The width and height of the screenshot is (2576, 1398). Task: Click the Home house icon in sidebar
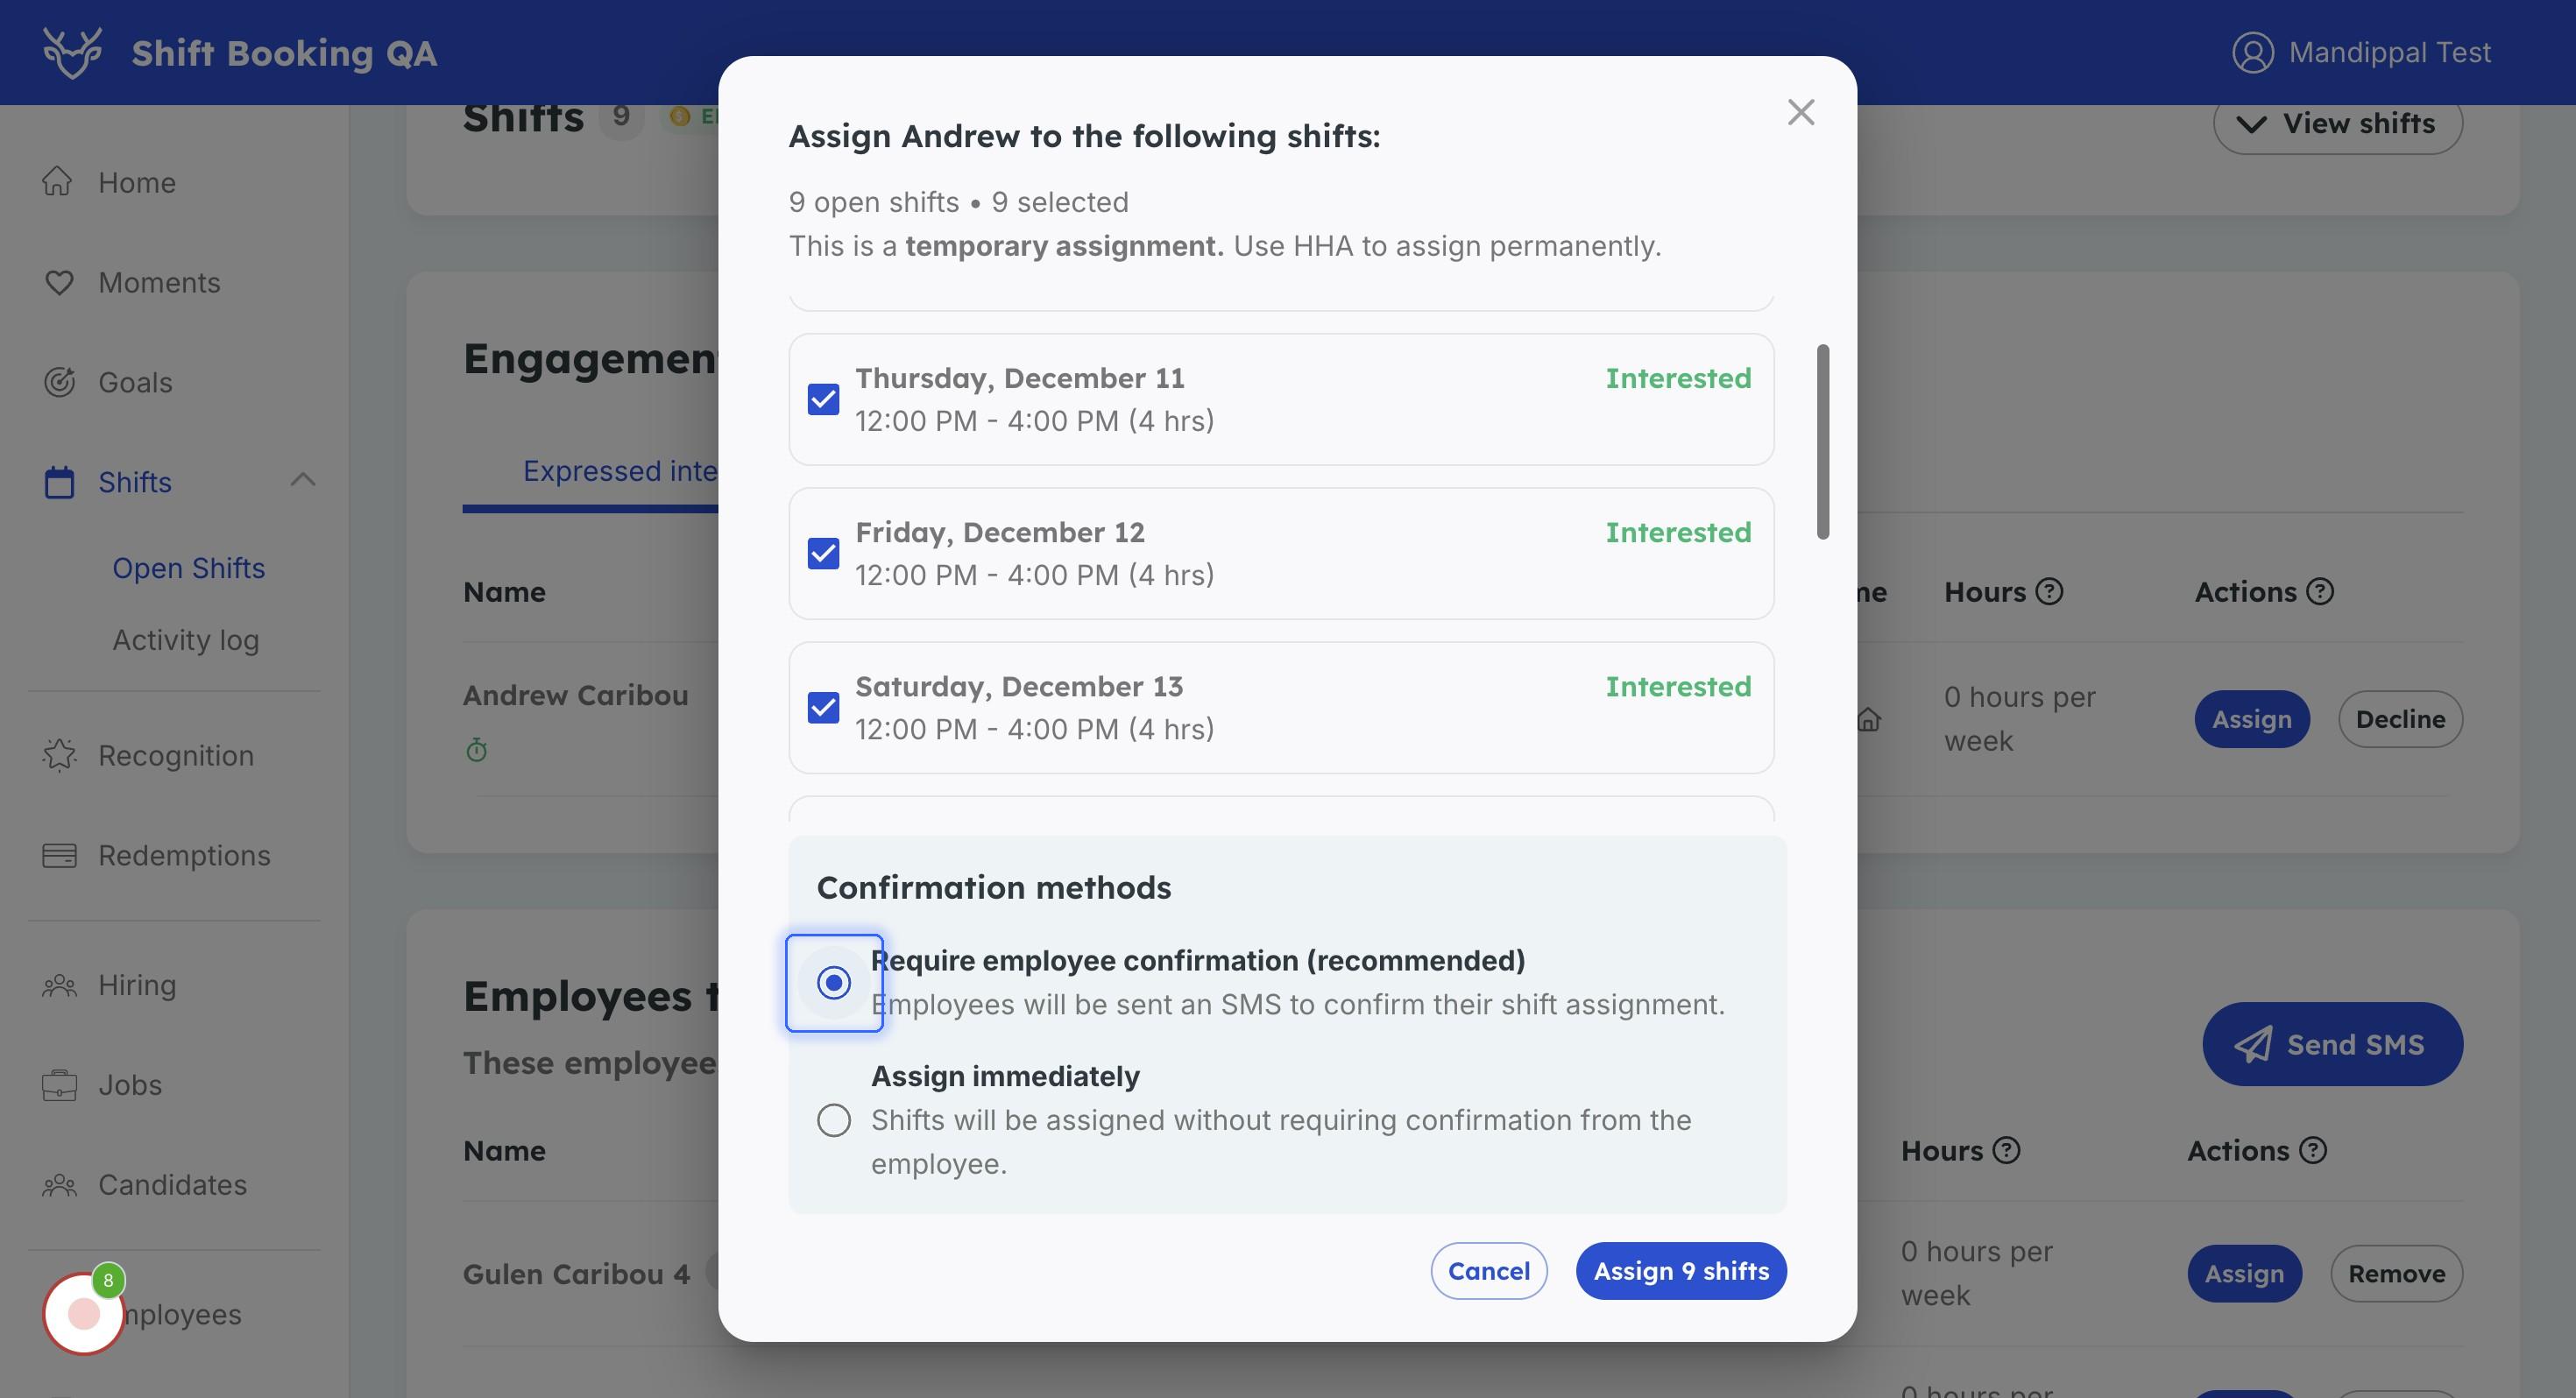point(58,182)
